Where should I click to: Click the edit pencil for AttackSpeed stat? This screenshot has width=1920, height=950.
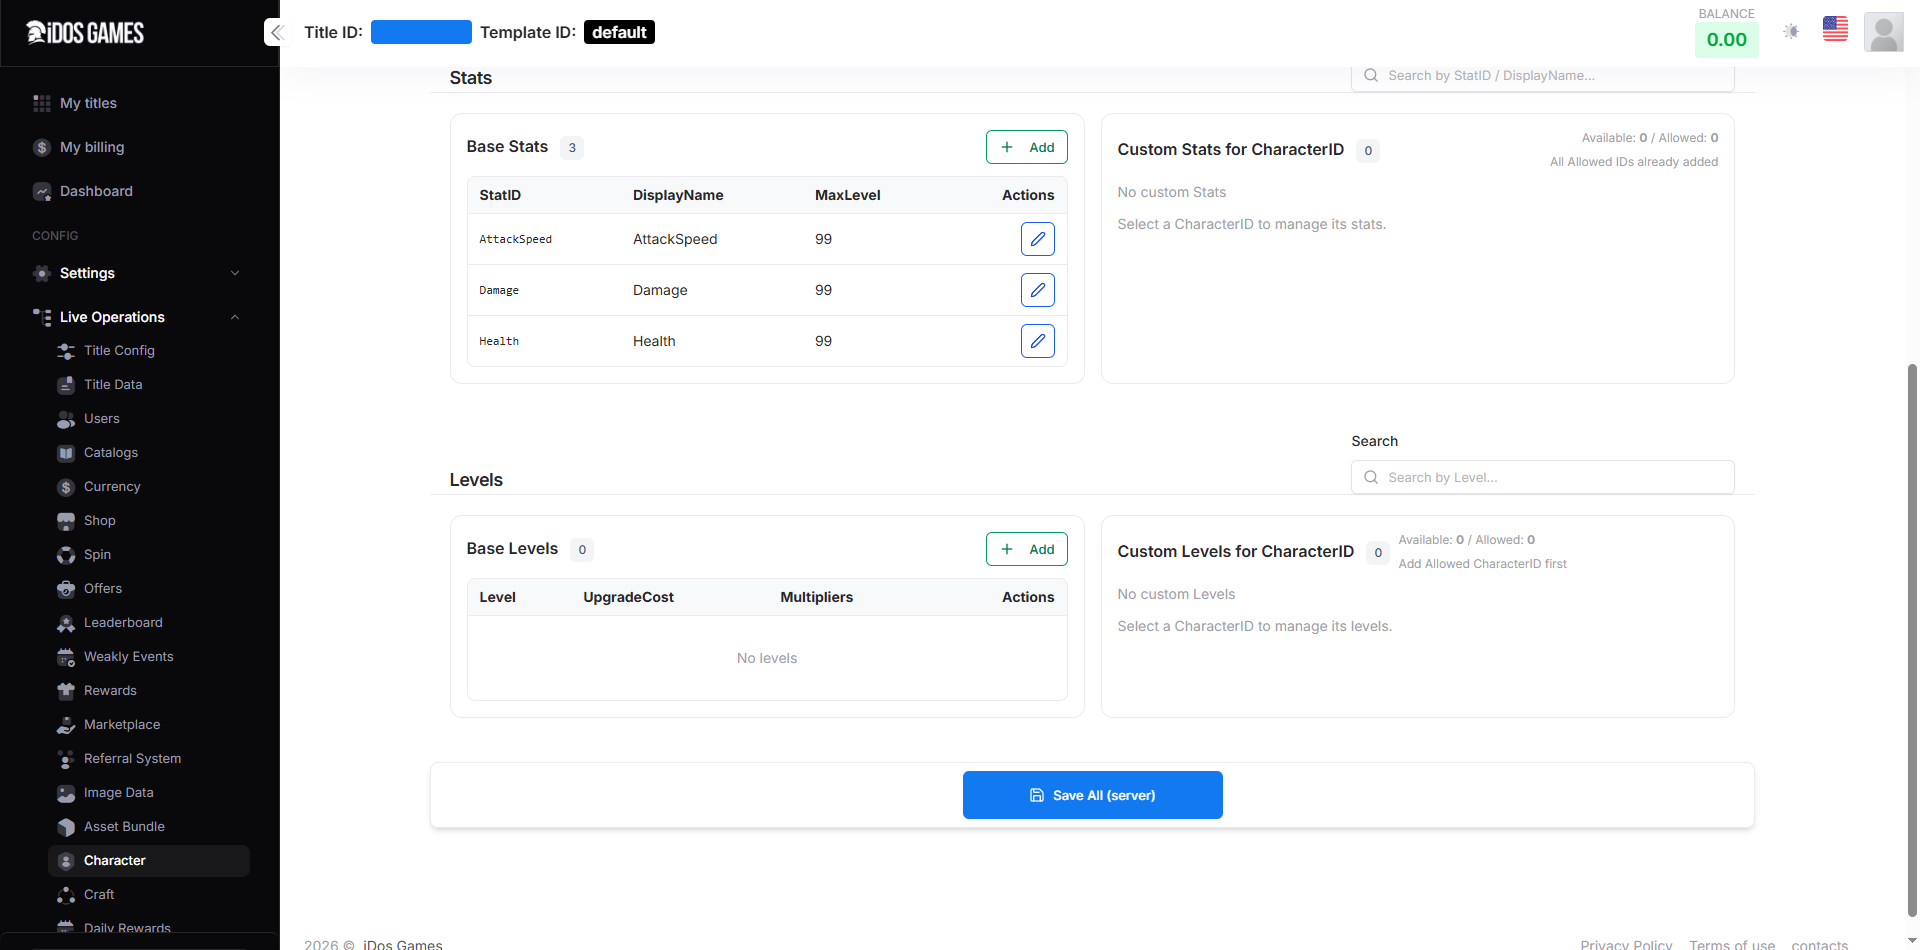click(x=1037, y=239)
